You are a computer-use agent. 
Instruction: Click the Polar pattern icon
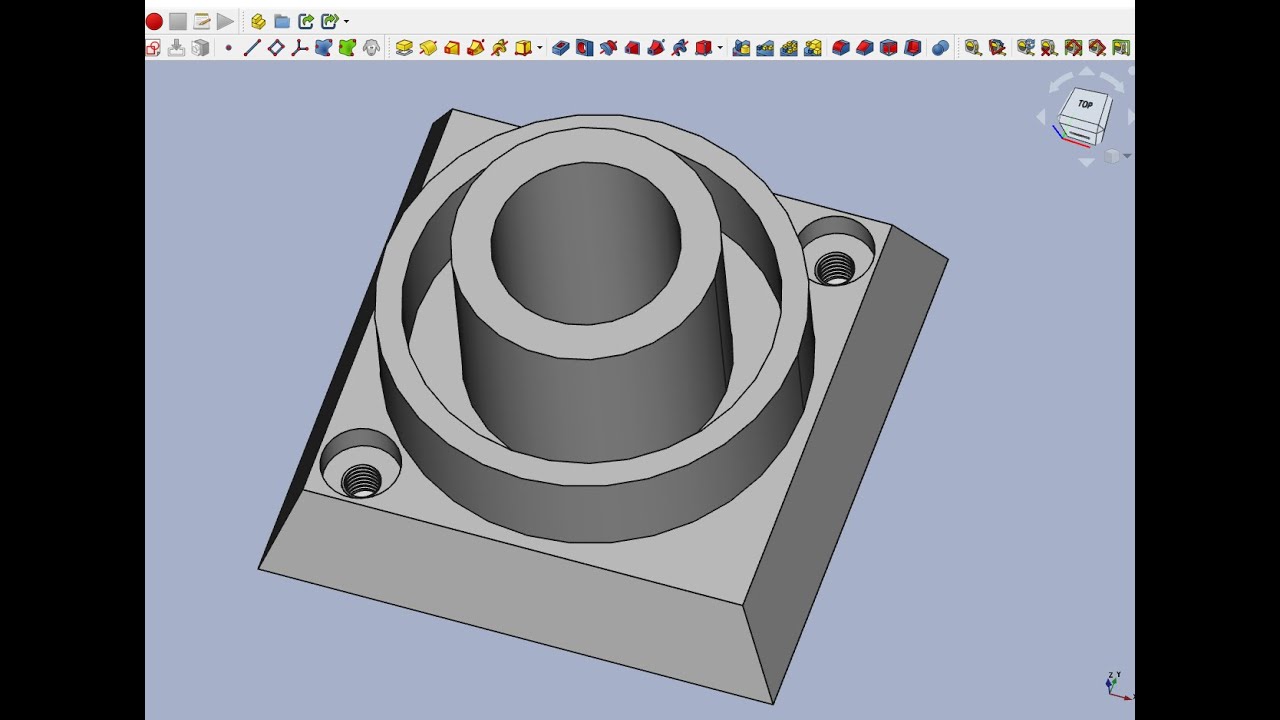point(789,47)
